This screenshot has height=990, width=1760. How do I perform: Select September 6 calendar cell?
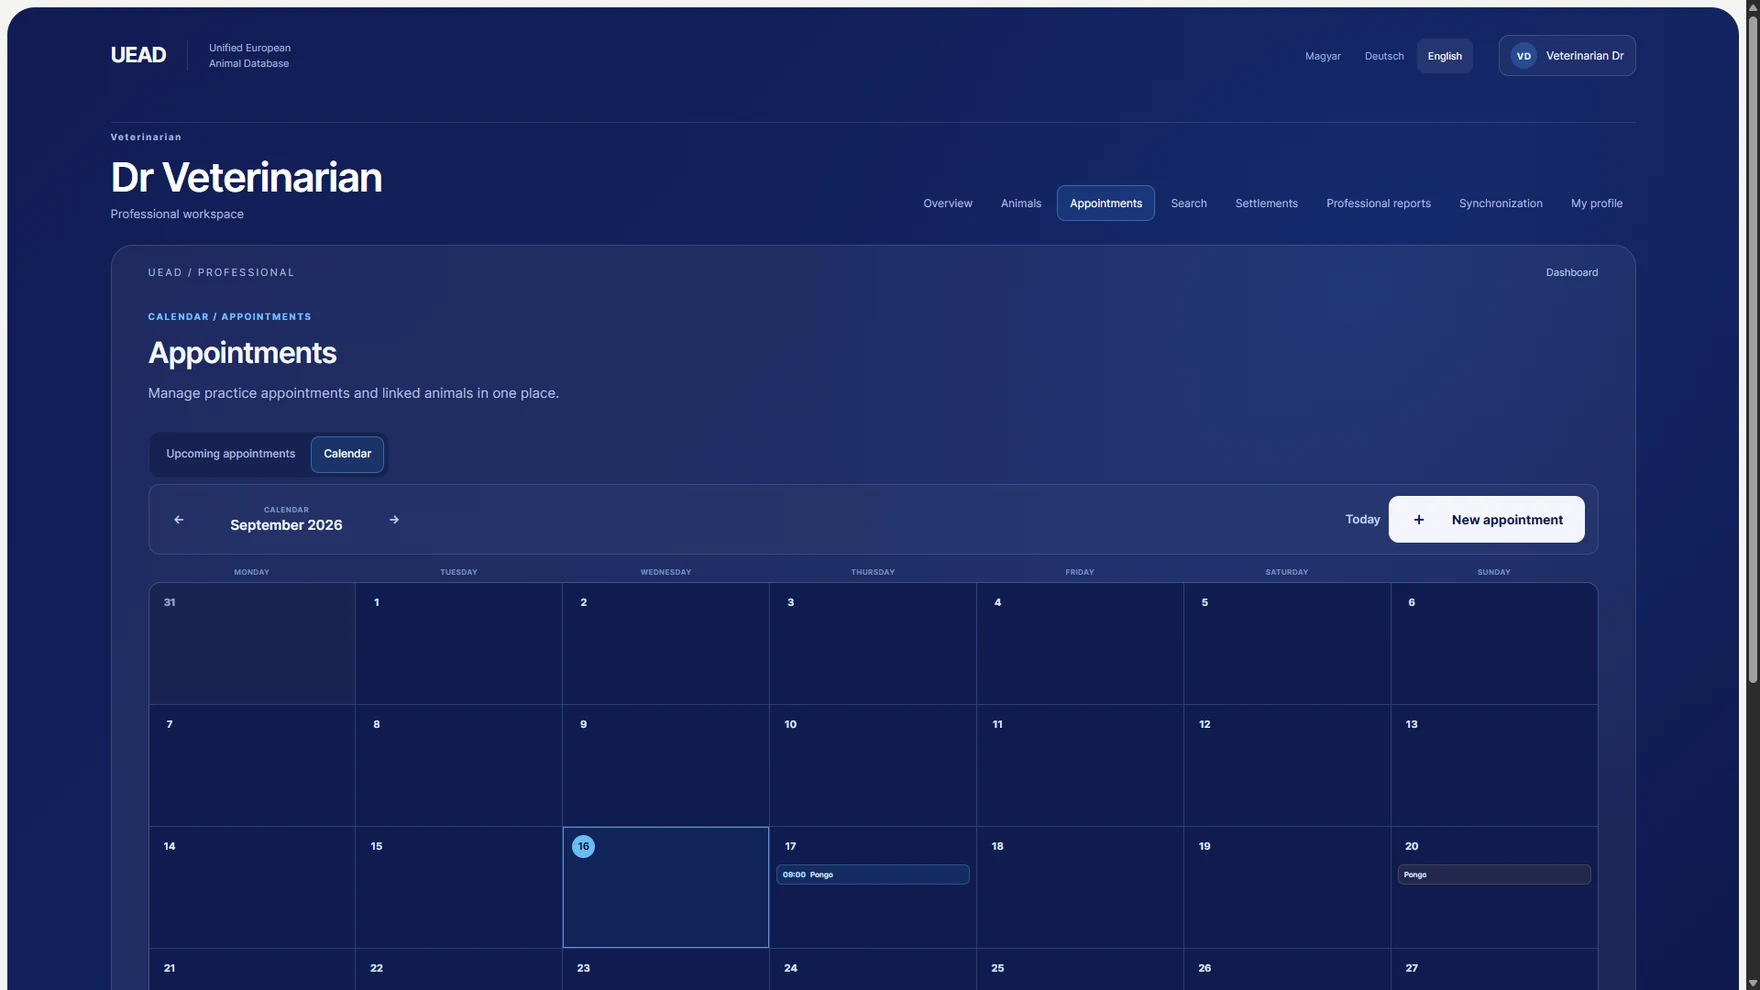(1493, 644)
